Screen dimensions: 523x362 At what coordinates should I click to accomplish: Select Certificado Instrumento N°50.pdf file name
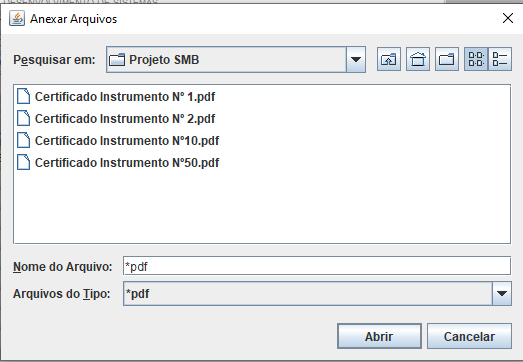127,163
